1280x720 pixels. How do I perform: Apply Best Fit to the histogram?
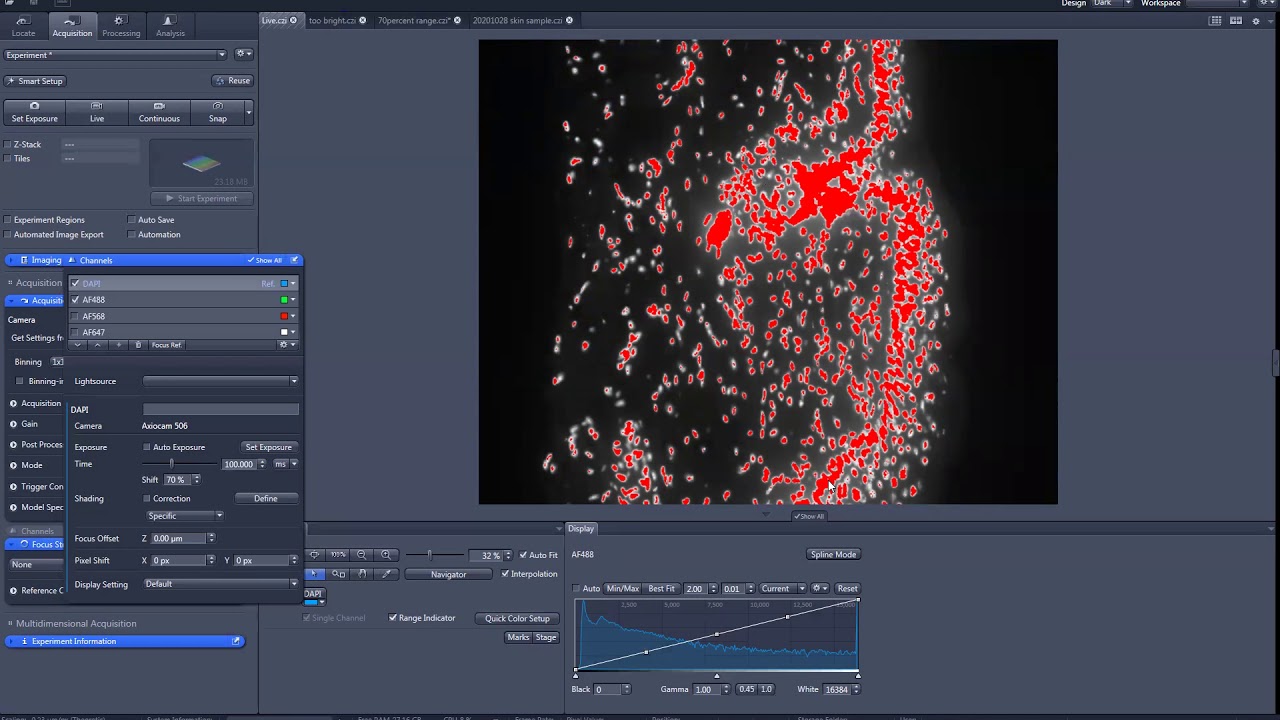(661, 588)
